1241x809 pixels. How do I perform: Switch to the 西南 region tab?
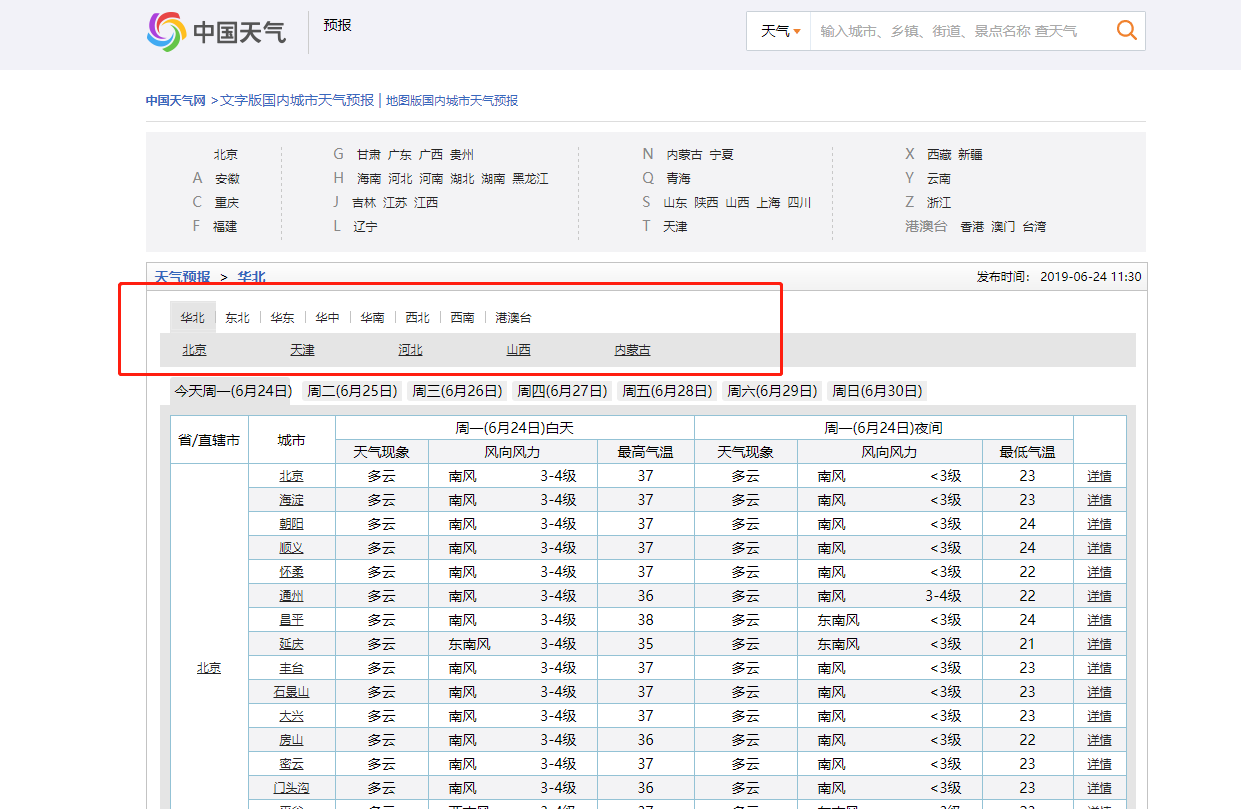click(462, 318)
